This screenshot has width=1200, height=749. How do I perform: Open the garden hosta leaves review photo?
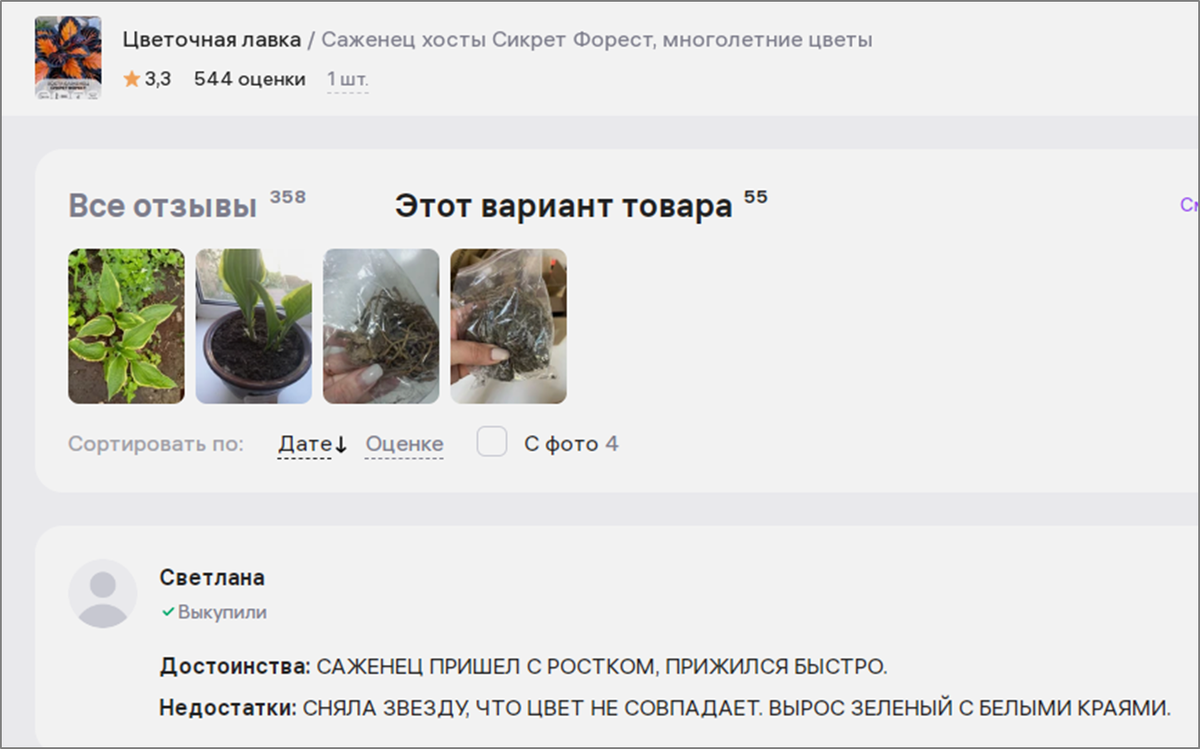point(126,326)
